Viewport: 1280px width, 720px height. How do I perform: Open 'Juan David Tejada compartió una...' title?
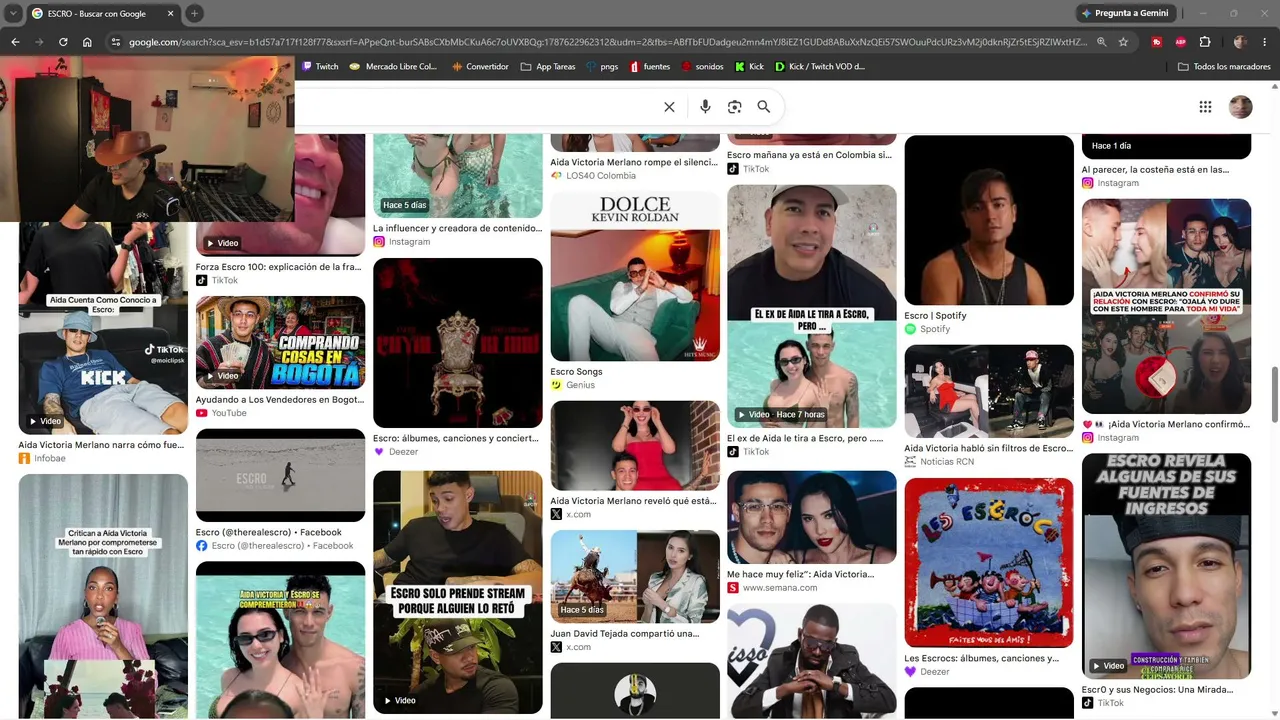click(x=625, y=634)
